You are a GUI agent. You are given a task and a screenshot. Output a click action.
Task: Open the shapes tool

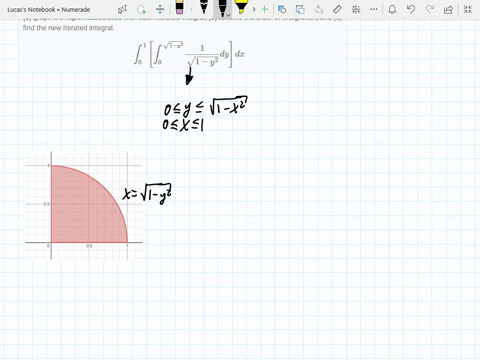(x=282, y=9)
